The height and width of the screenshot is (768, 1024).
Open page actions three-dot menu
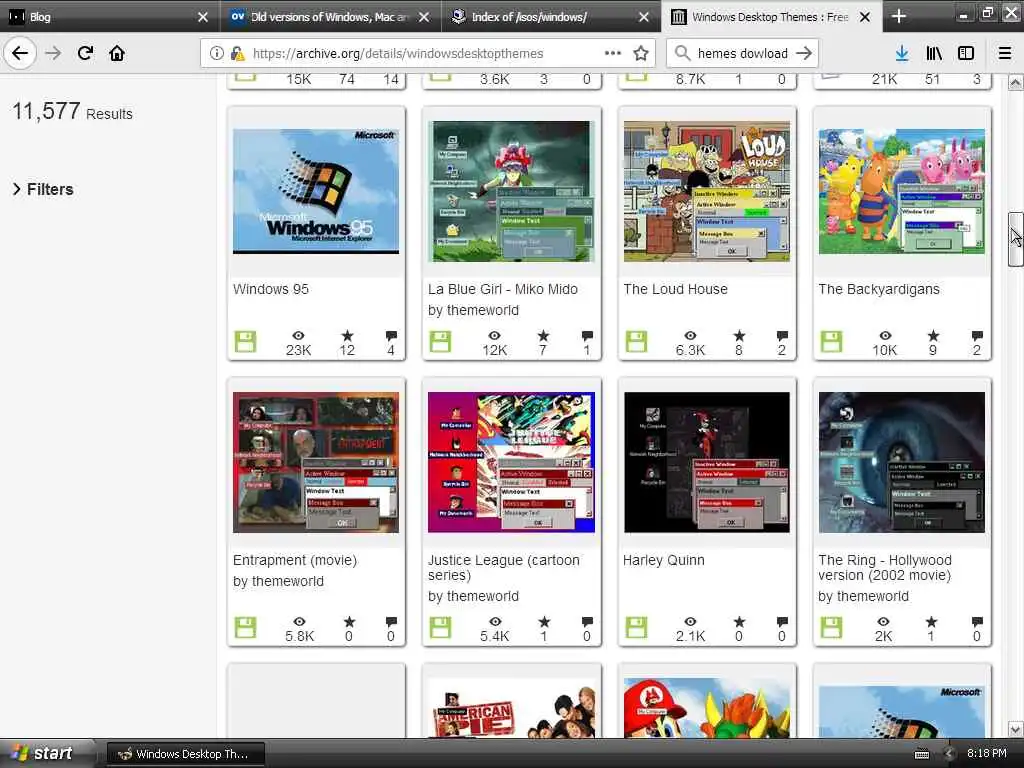pyautogui.click(x=613, y=53)
